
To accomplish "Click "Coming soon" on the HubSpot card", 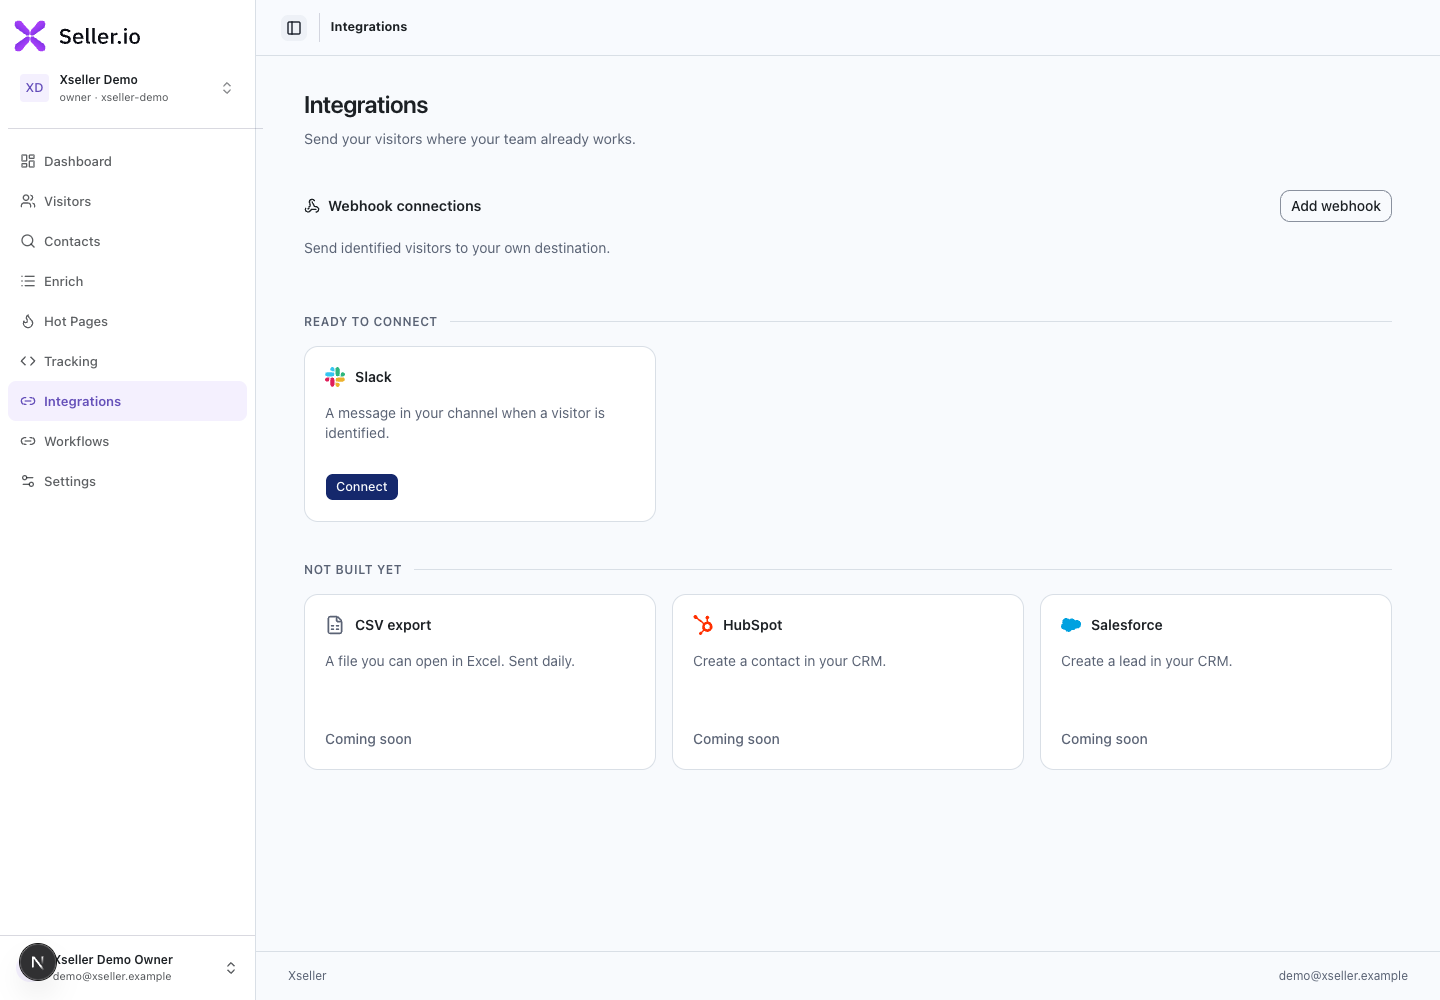I will [x=736, y=739].
